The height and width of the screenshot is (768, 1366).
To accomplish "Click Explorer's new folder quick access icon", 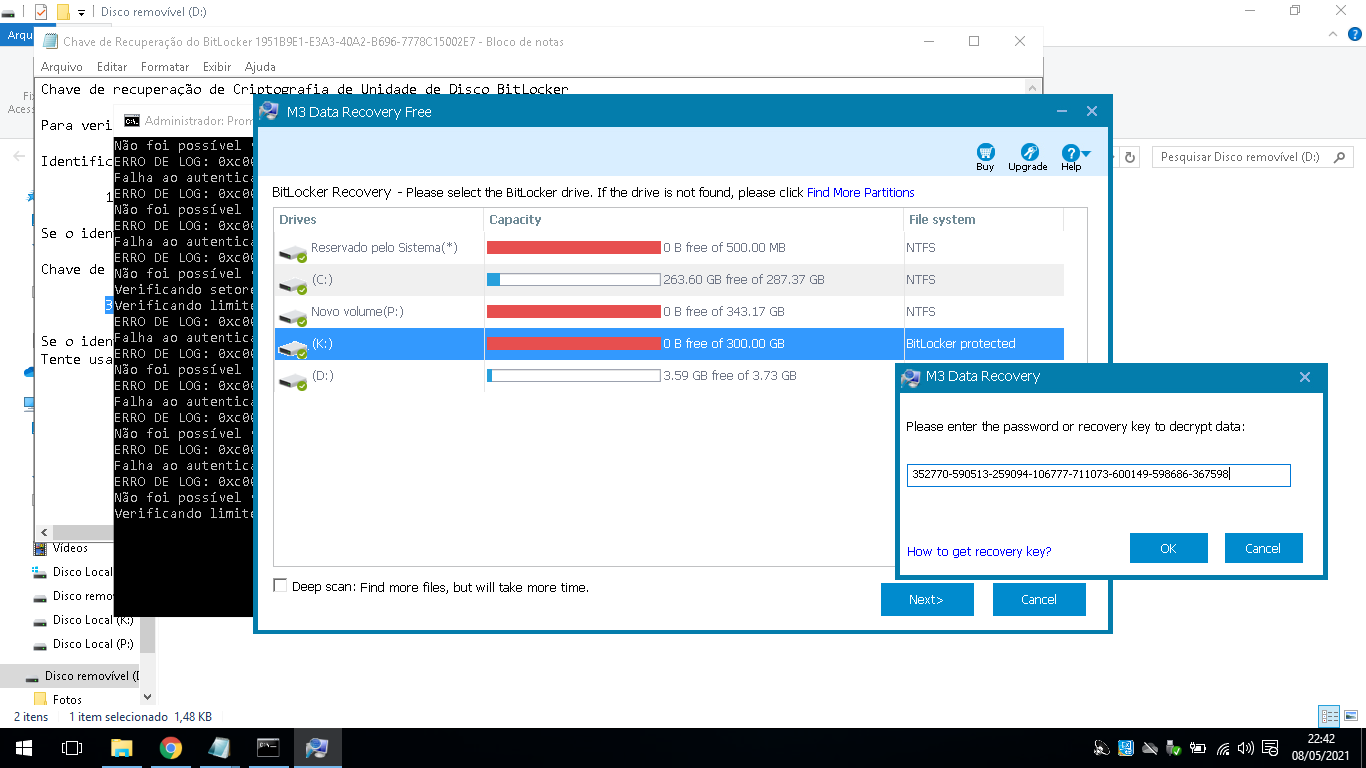I will [x=63, y=12].
